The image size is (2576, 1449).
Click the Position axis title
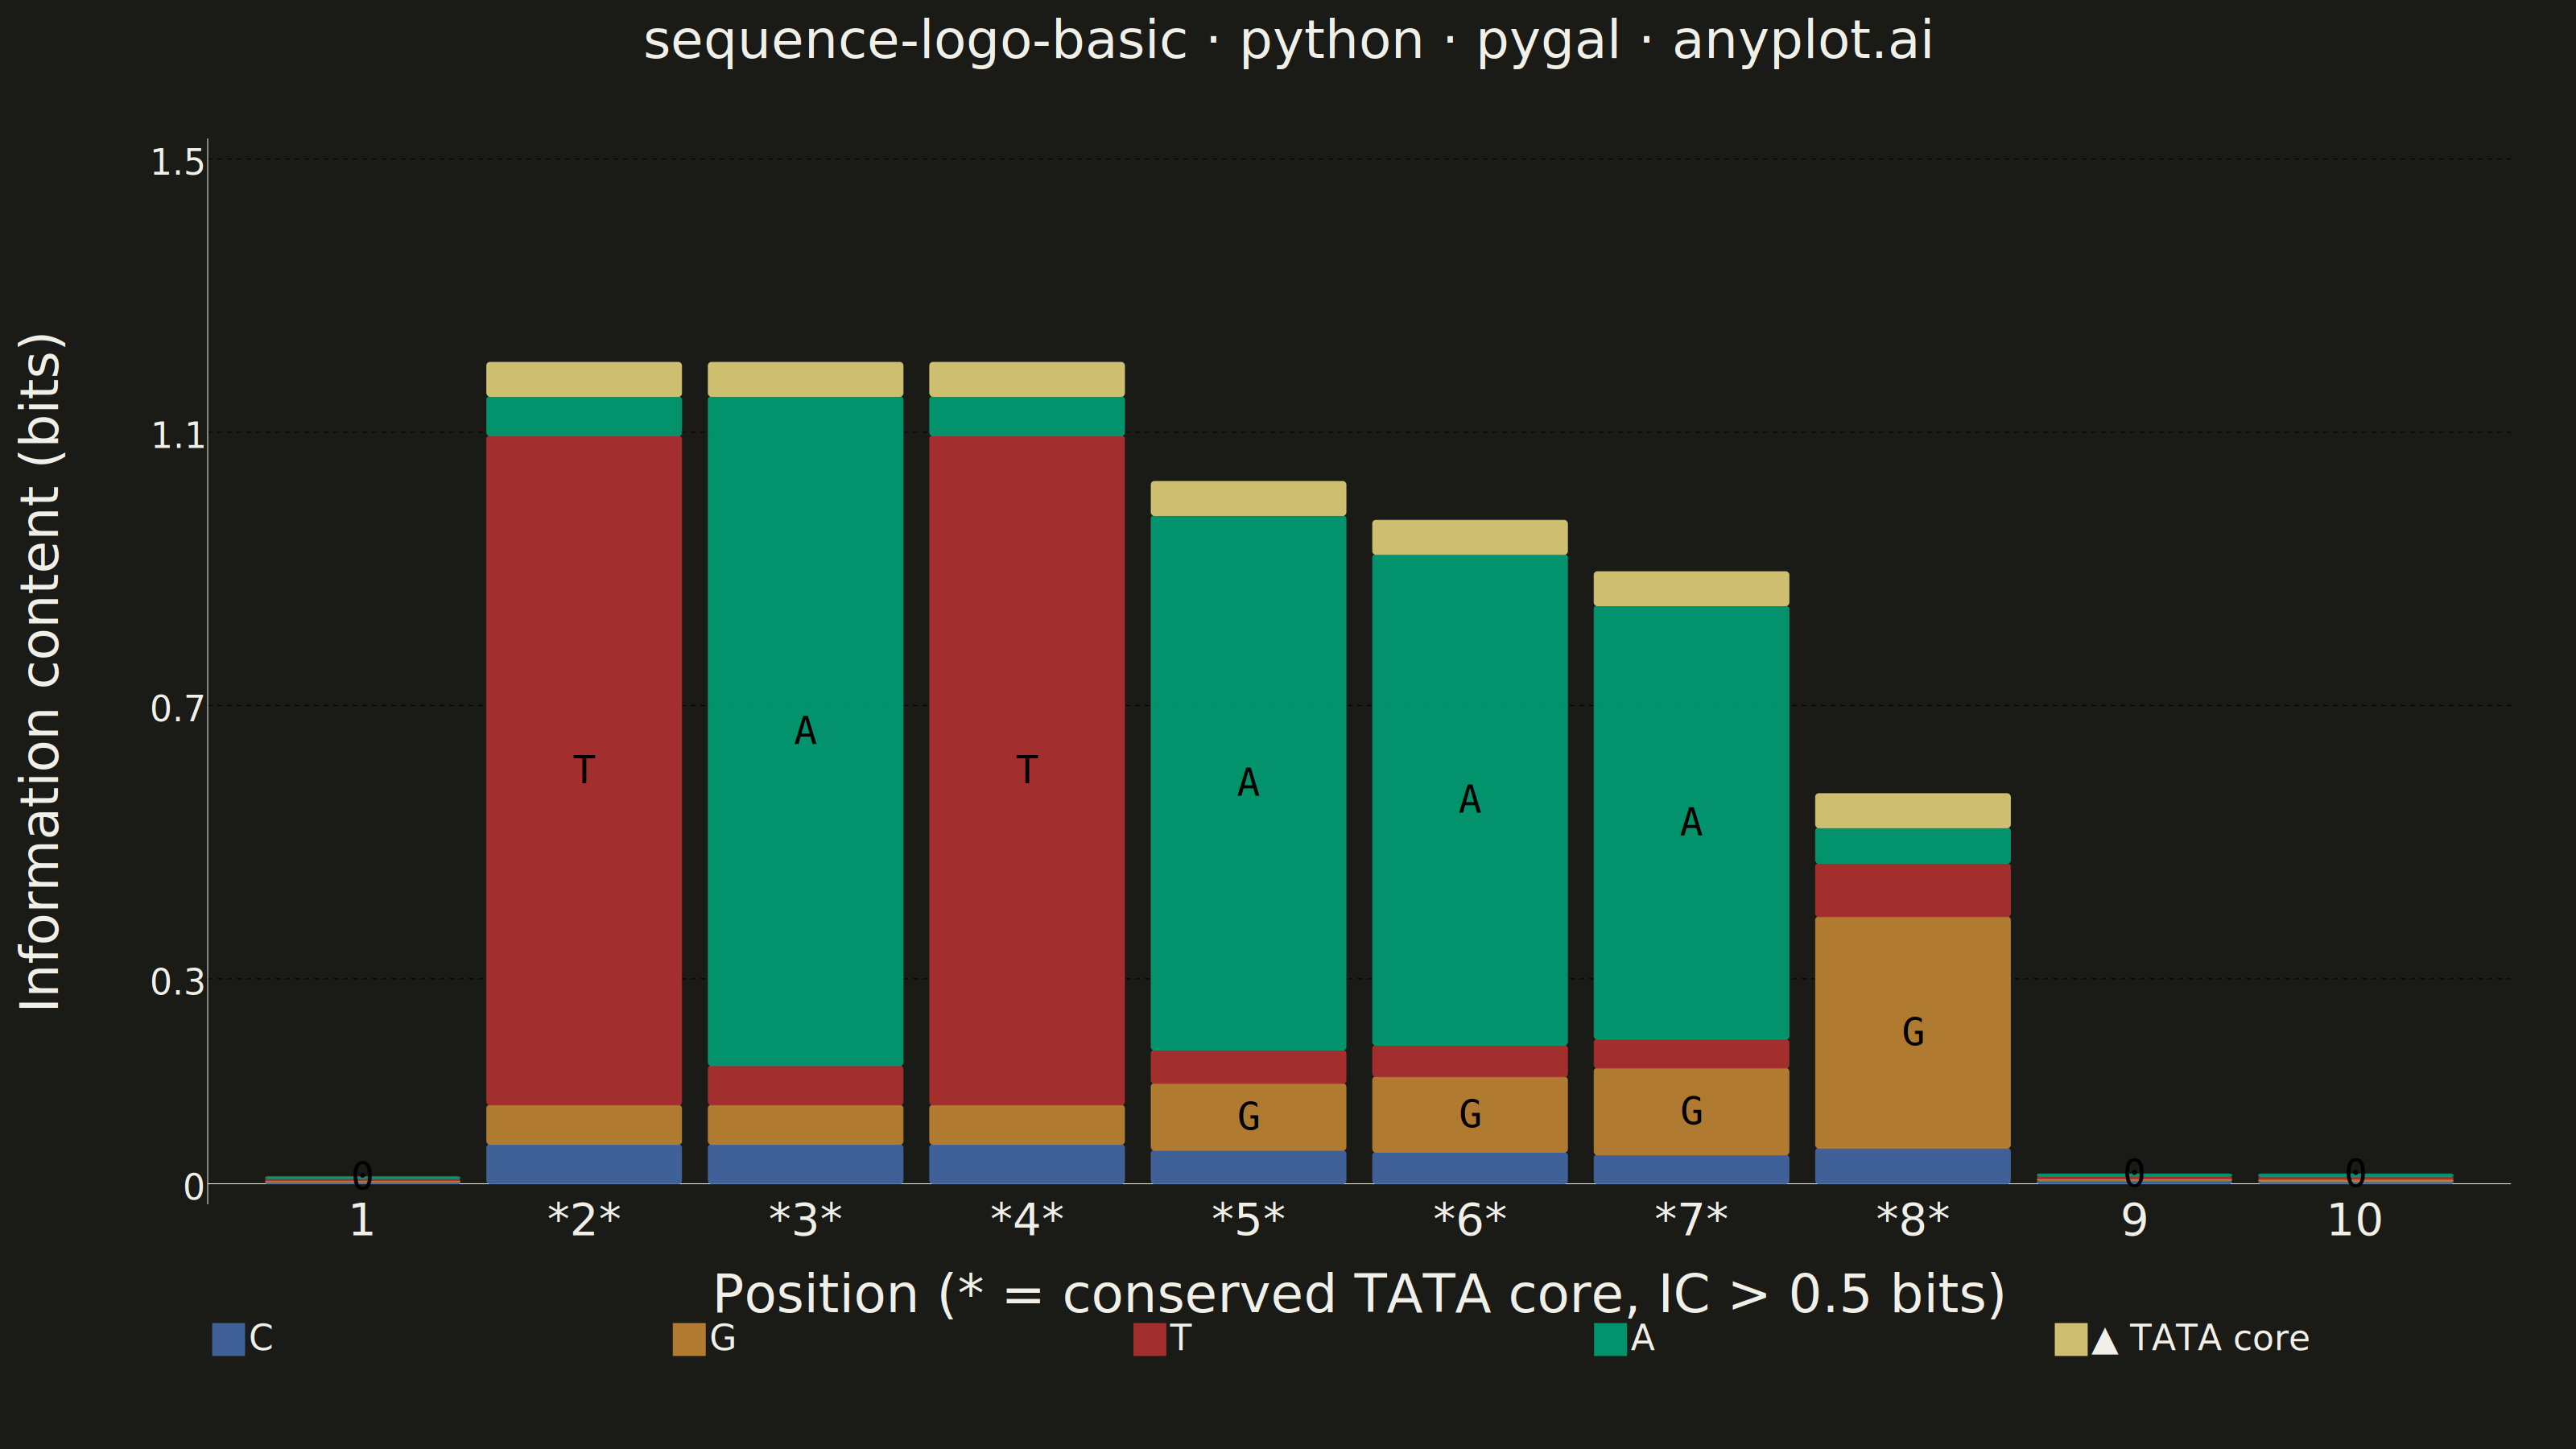(1359, 1294)
